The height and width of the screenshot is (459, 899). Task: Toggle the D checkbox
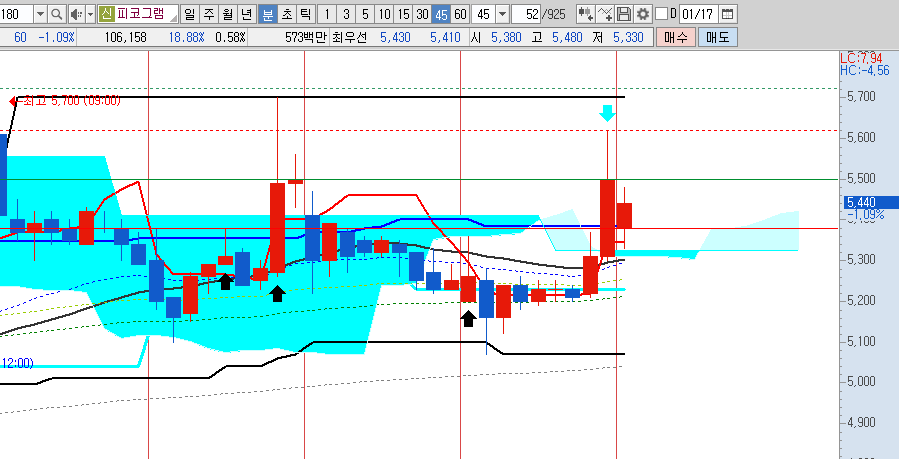[661, 13]
